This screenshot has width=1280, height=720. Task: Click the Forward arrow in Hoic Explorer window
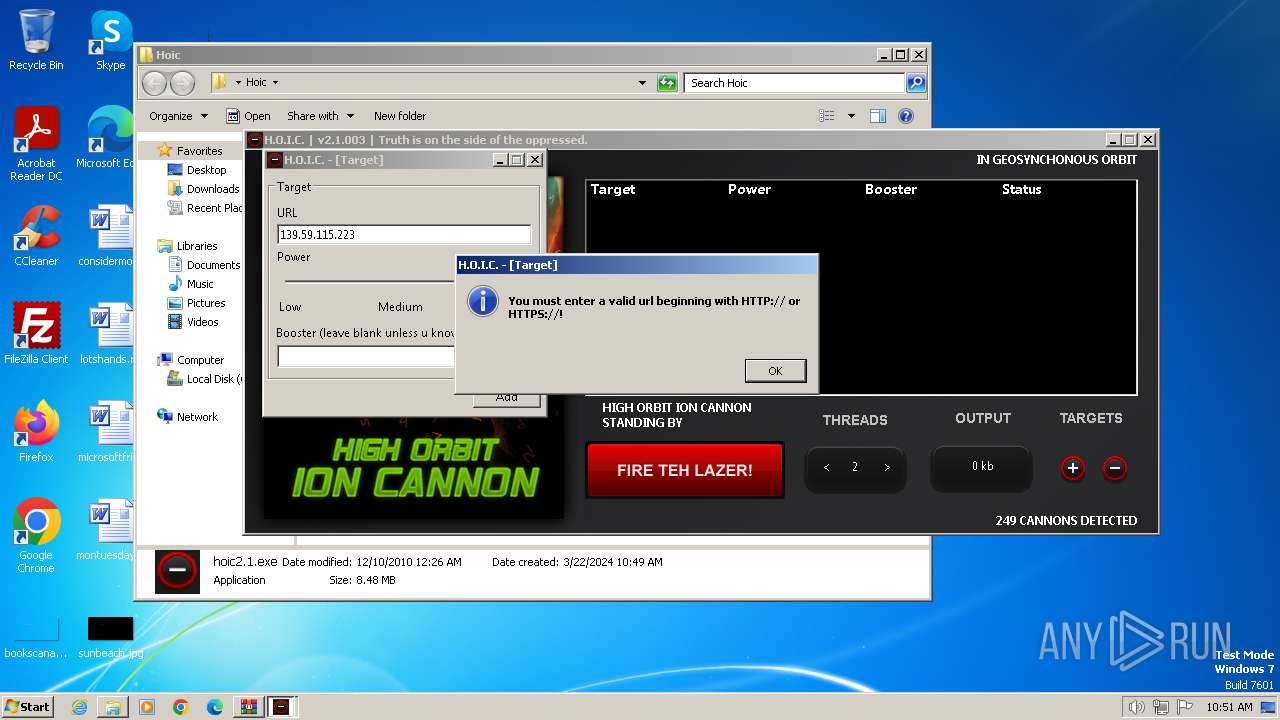(182, 83)
